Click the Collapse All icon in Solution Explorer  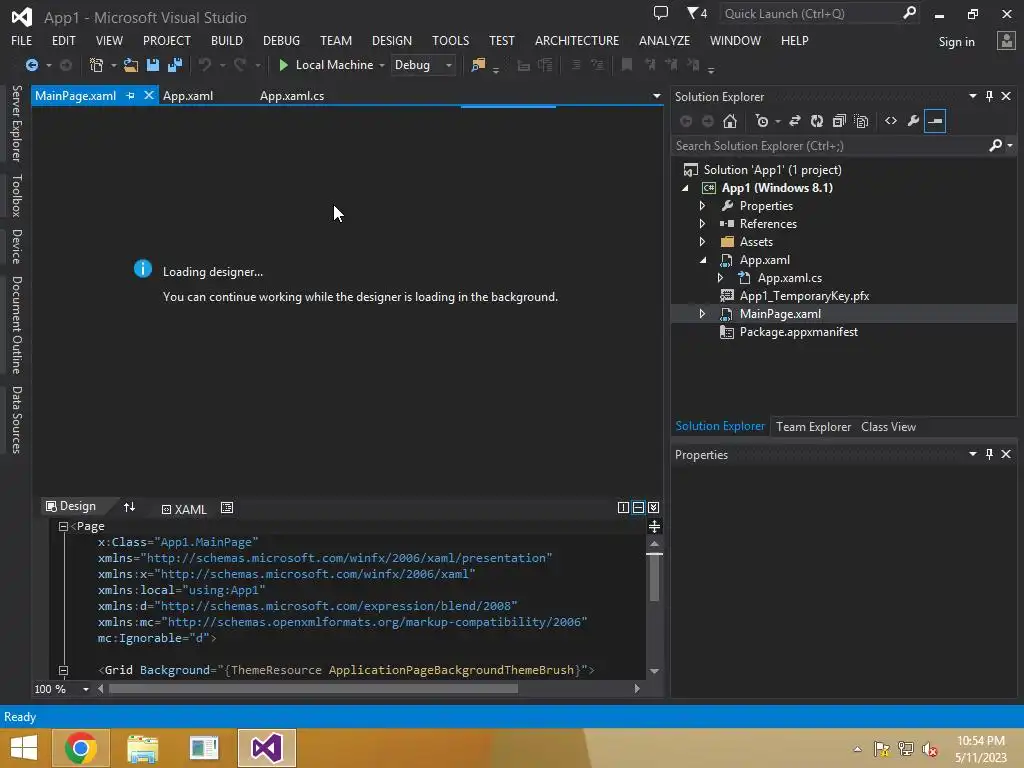point(839,121)
